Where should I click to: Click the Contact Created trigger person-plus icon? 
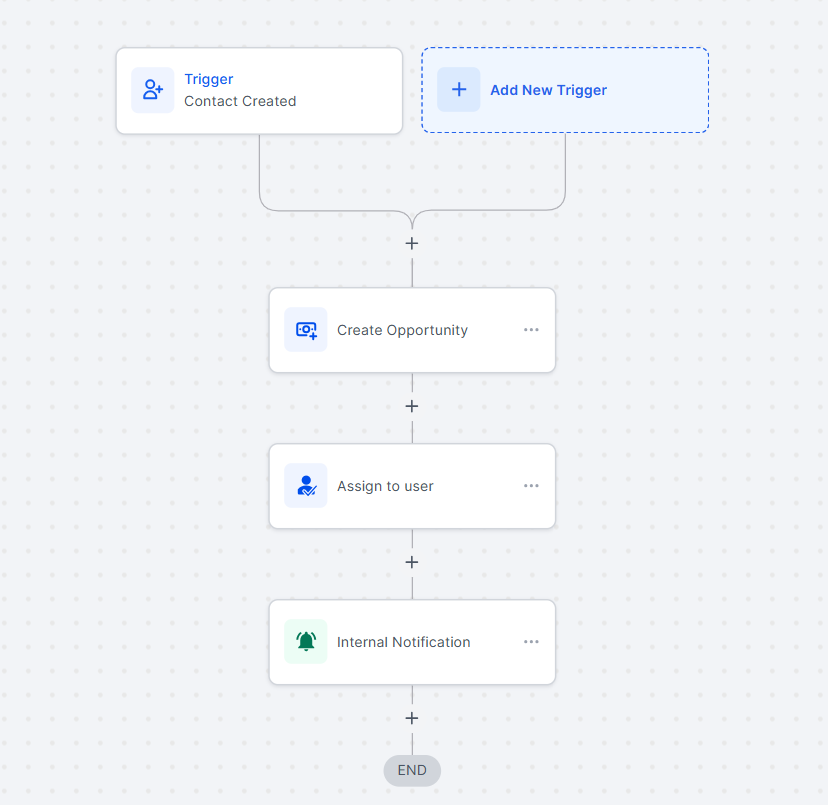(x=153, y=90)
